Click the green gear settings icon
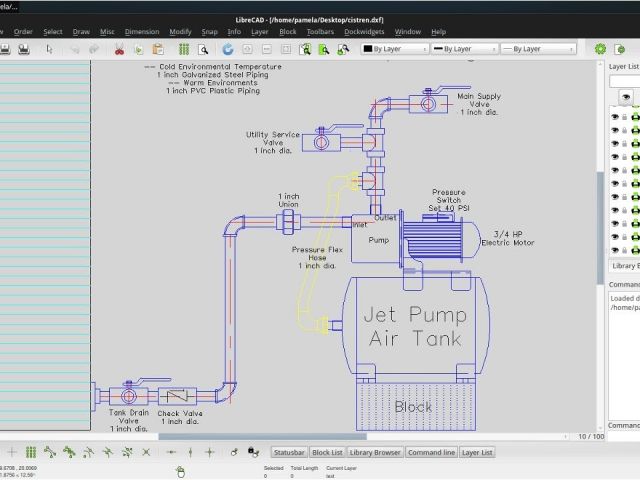 600,48
